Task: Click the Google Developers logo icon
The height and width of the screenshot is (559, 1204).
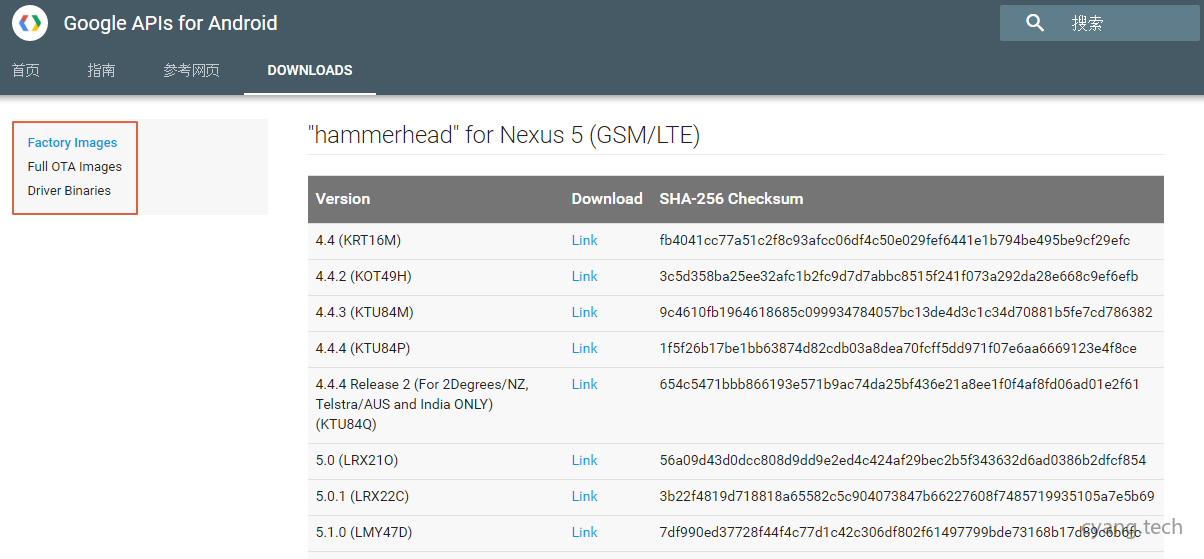Action: 30,23
